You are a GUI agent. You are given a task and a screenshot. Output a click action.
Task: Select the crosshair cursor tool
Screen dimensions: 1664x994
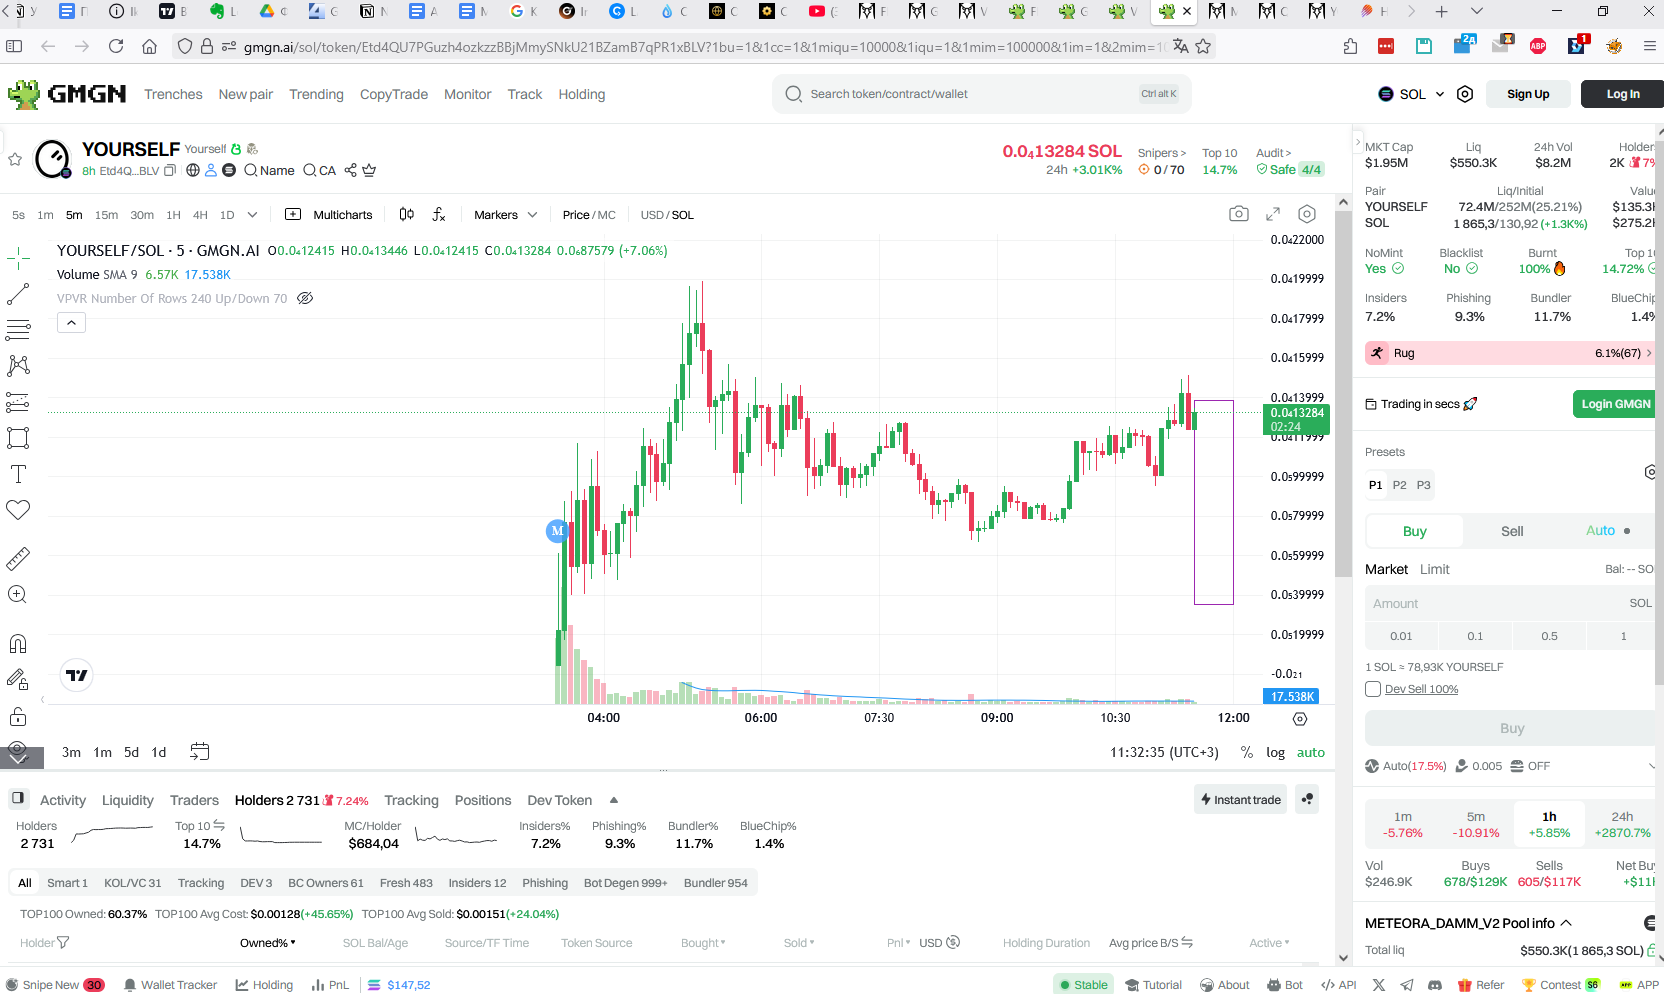point(18,259)
